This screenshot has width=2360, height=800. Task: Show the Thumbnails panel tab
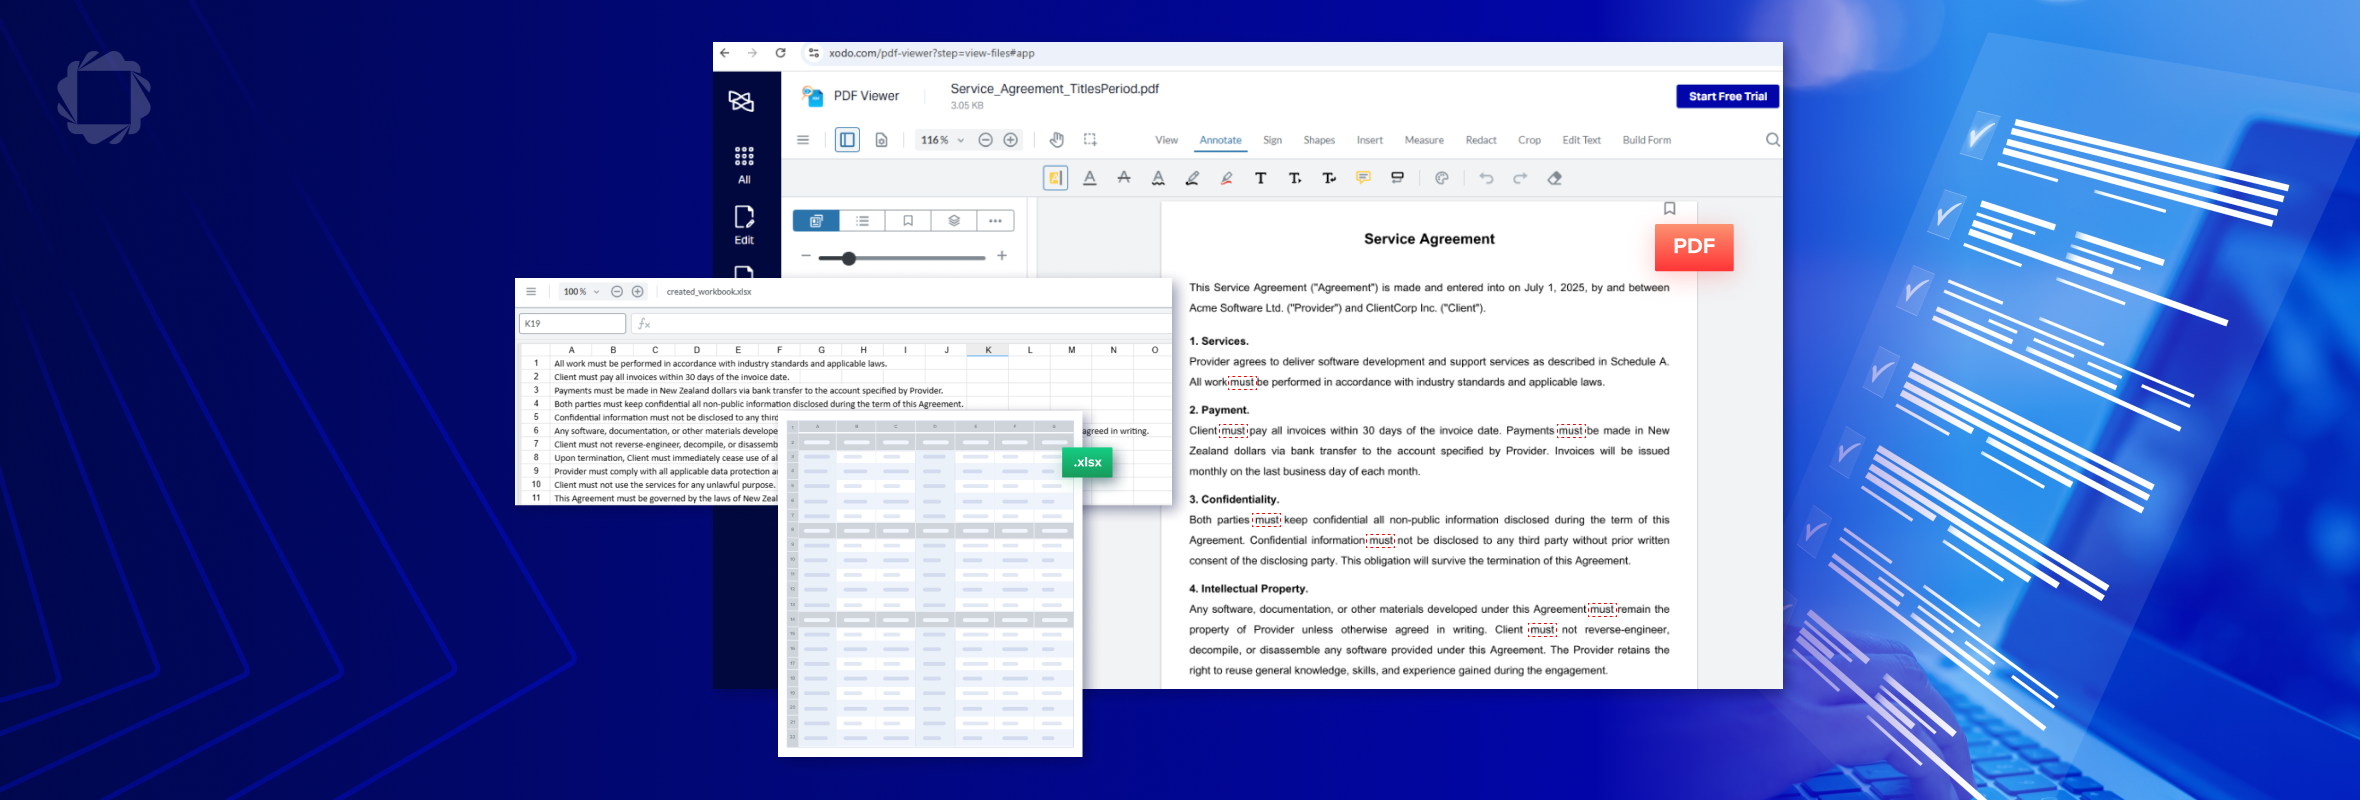click(816, 221)
